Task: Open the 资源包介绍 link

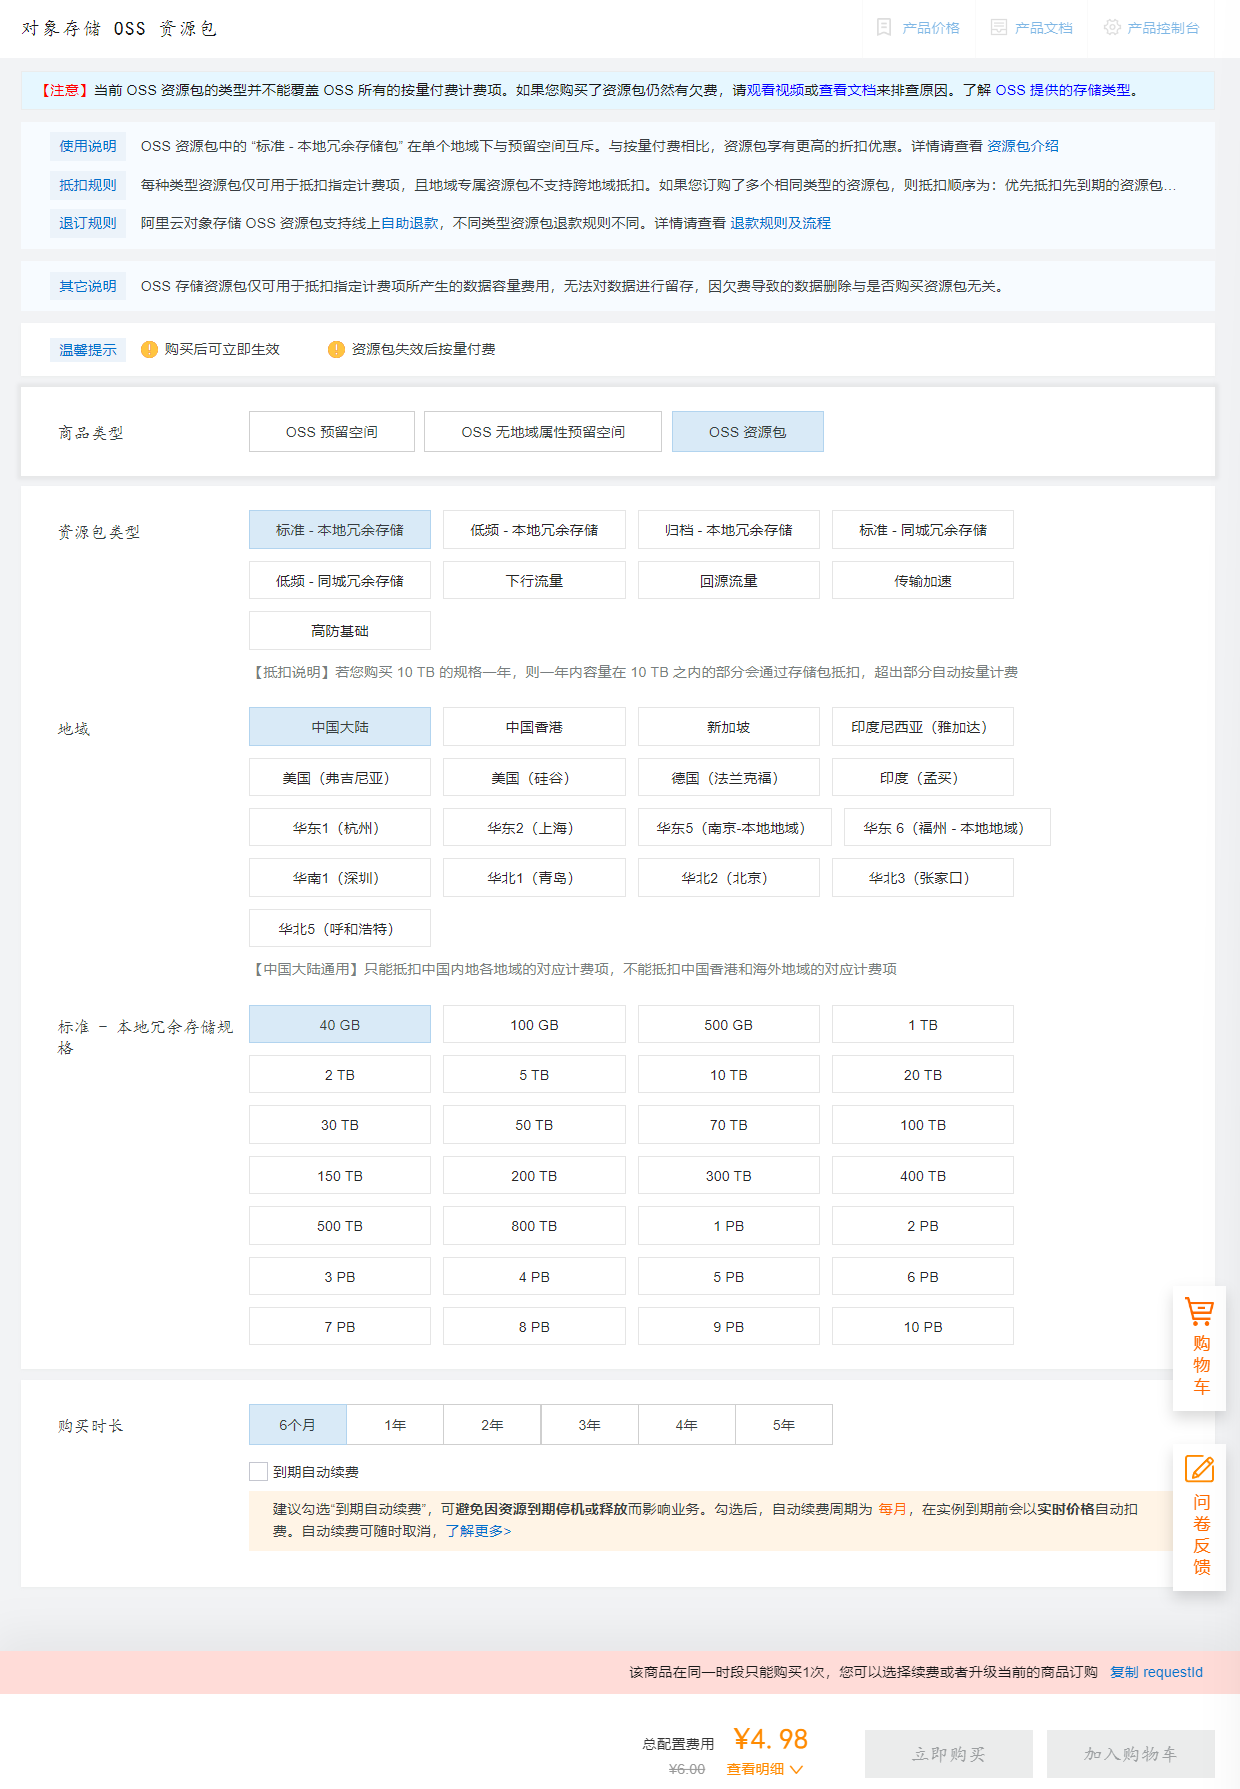Action: [1023, 146]
